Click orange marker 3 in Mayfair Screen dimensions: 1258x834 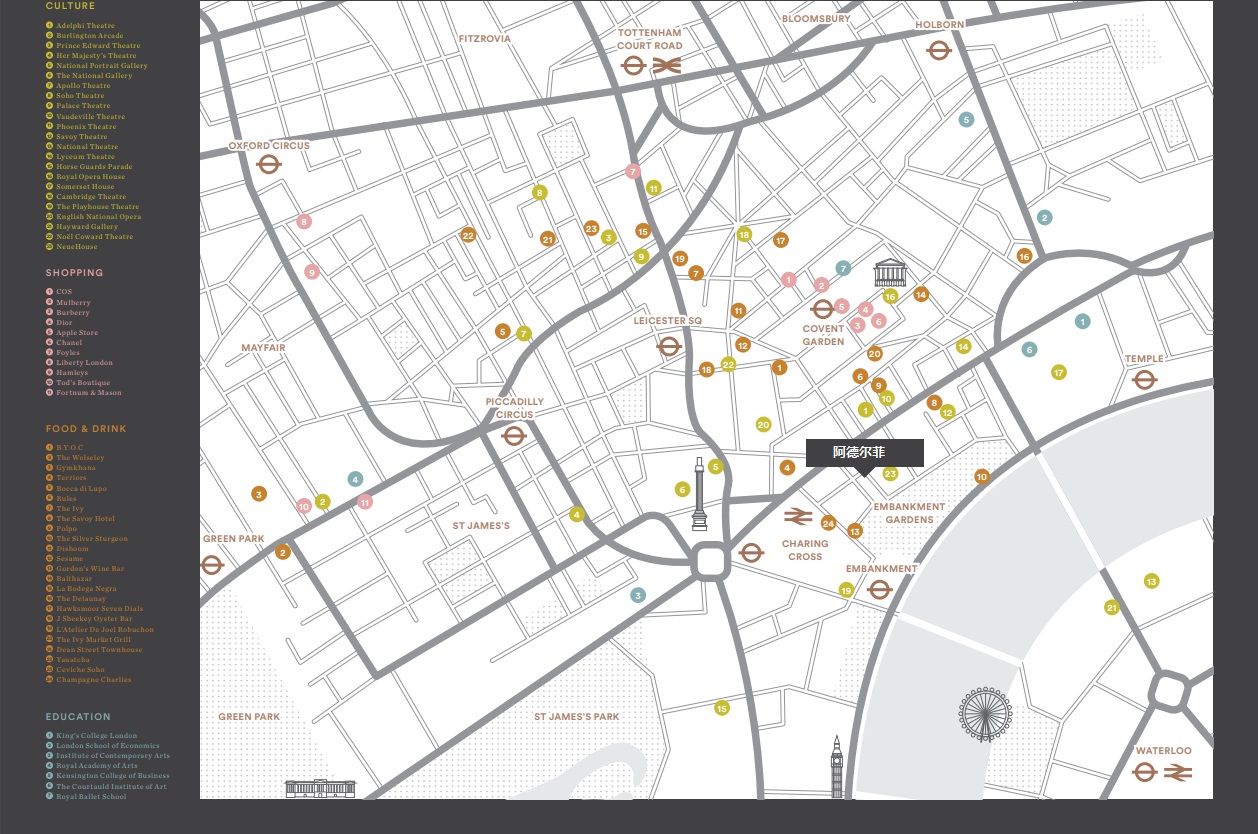259,494
